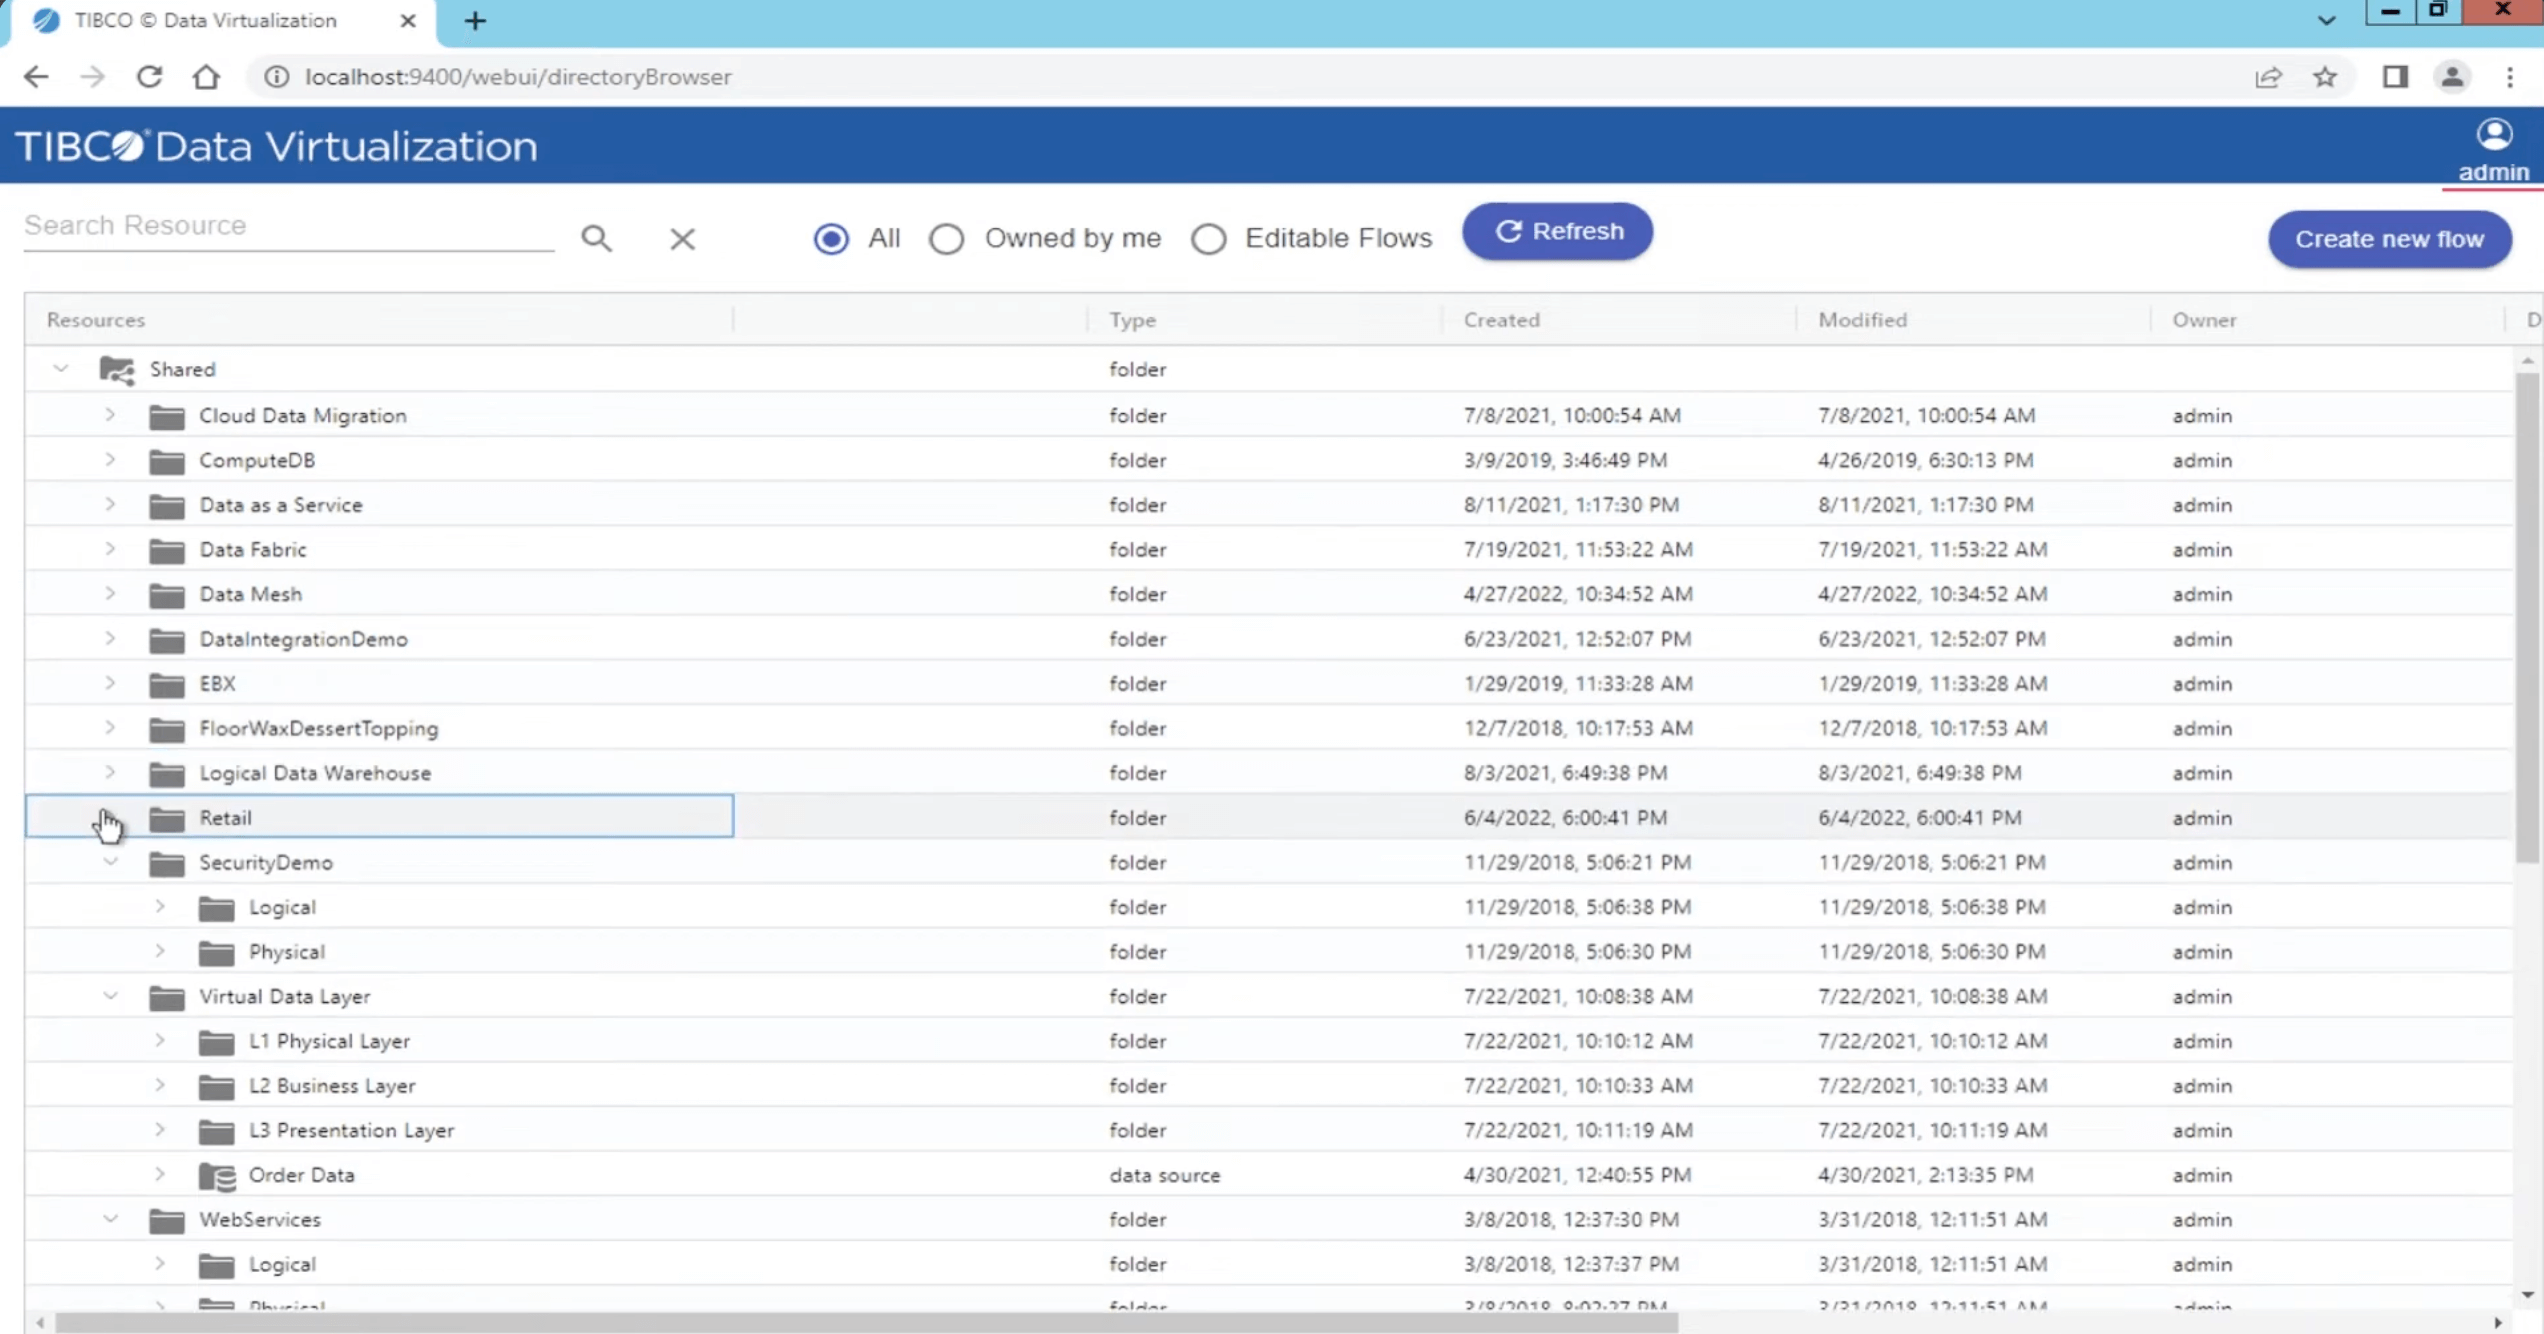Clear the search with the X icon
Screen dimensions: 2544x1334
coord(682,239)
